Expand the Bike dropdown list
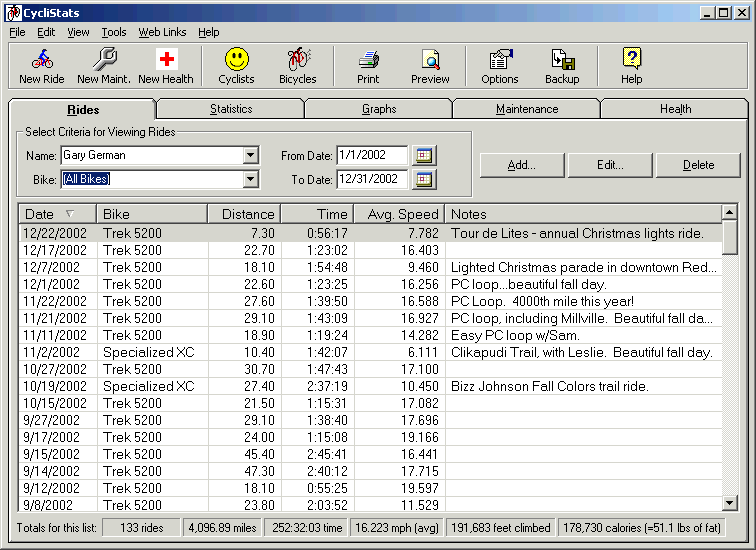Screen dimensions: 756x550 click(x=250, y=179)
